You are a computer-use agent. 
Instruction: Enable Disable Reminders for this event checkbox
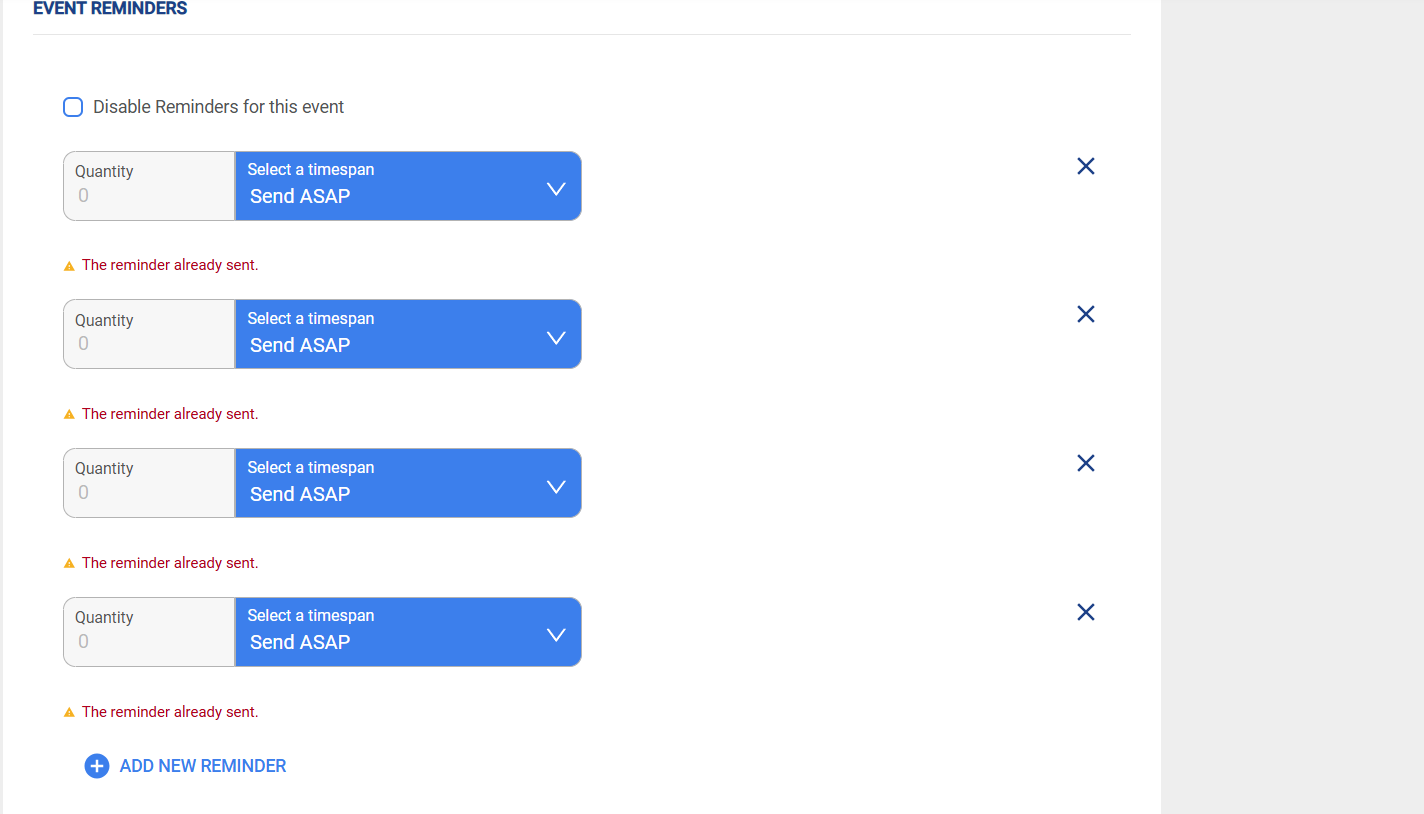73,107
